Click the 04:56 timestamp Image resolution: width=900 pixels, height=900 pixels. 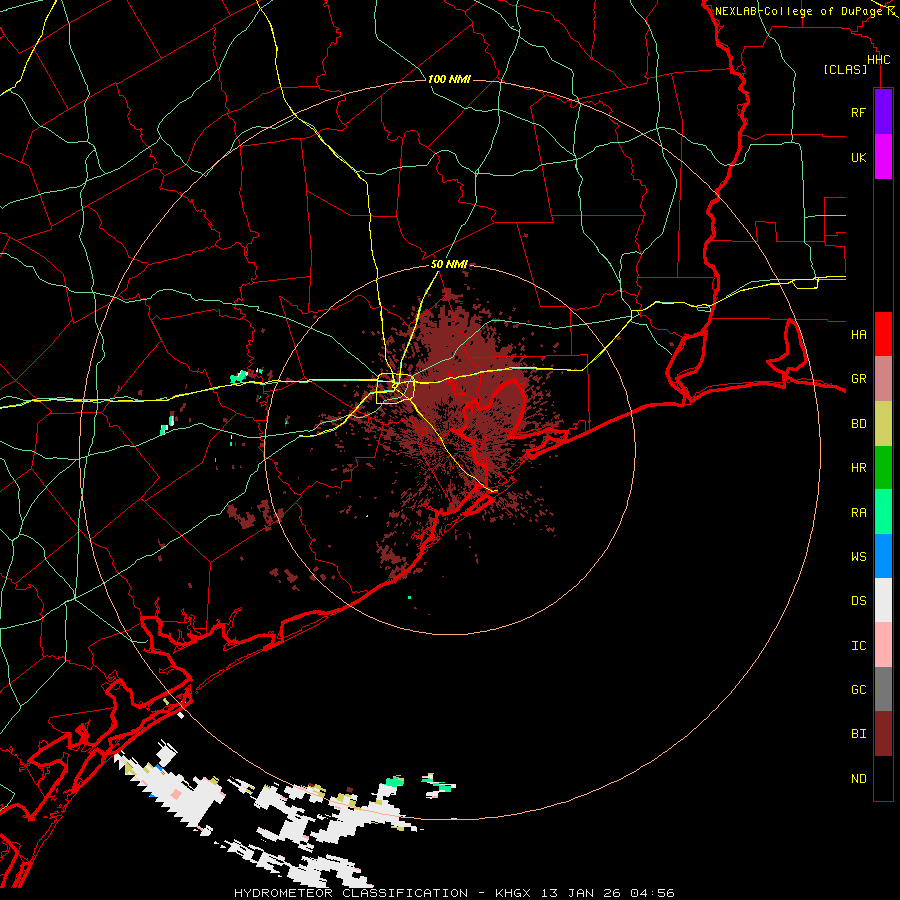pos(652,893)
